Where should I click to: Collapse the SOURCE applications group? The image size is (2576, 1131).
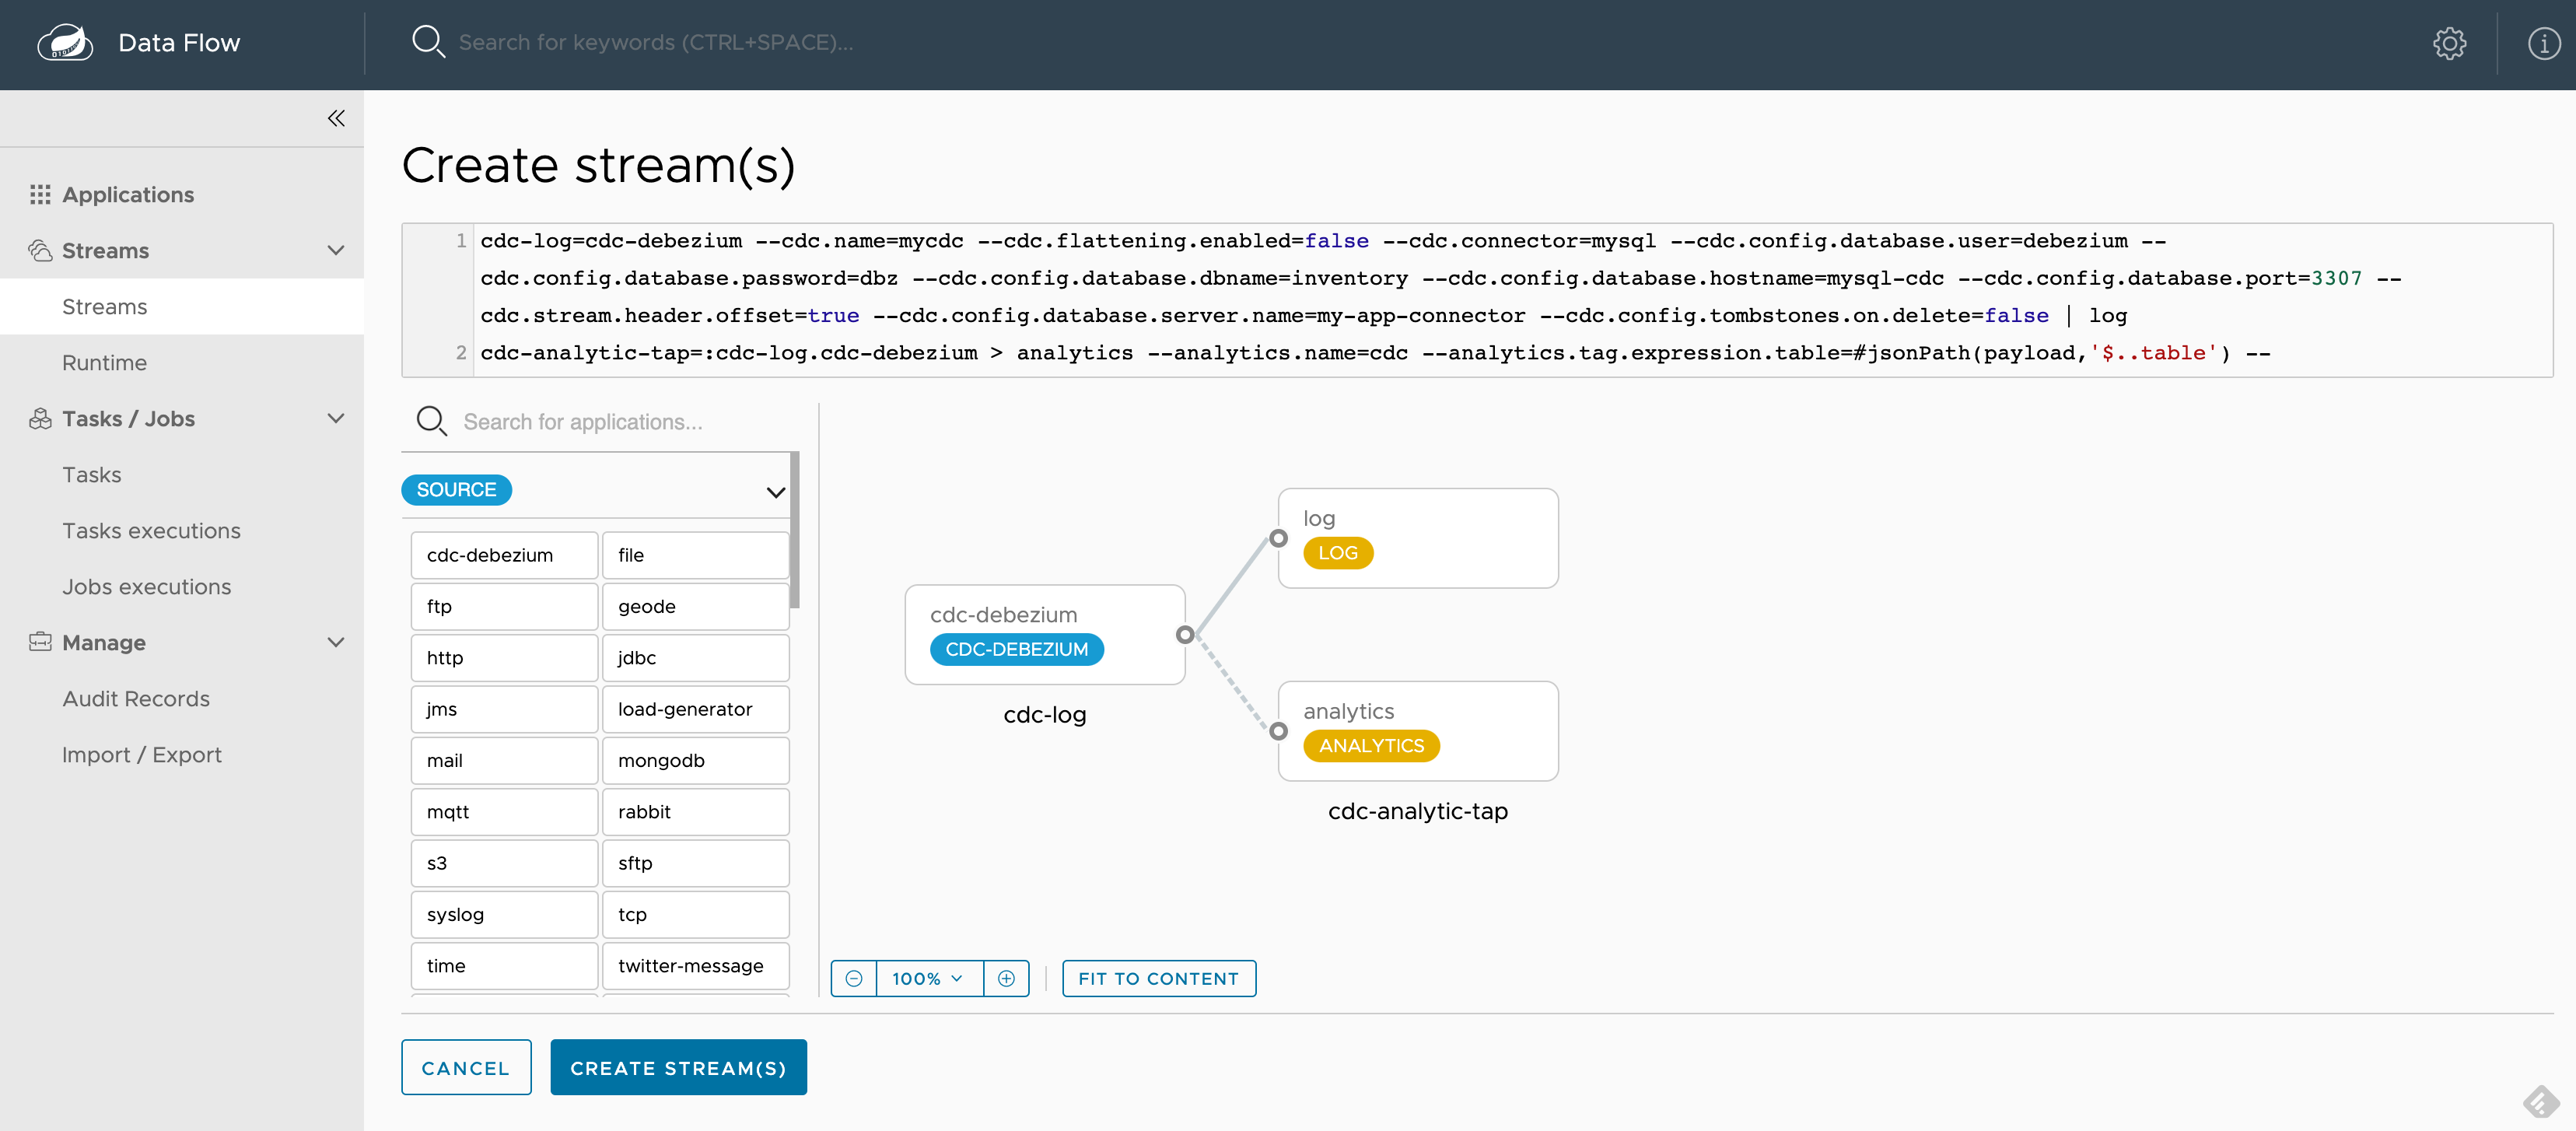click(775, 492)
